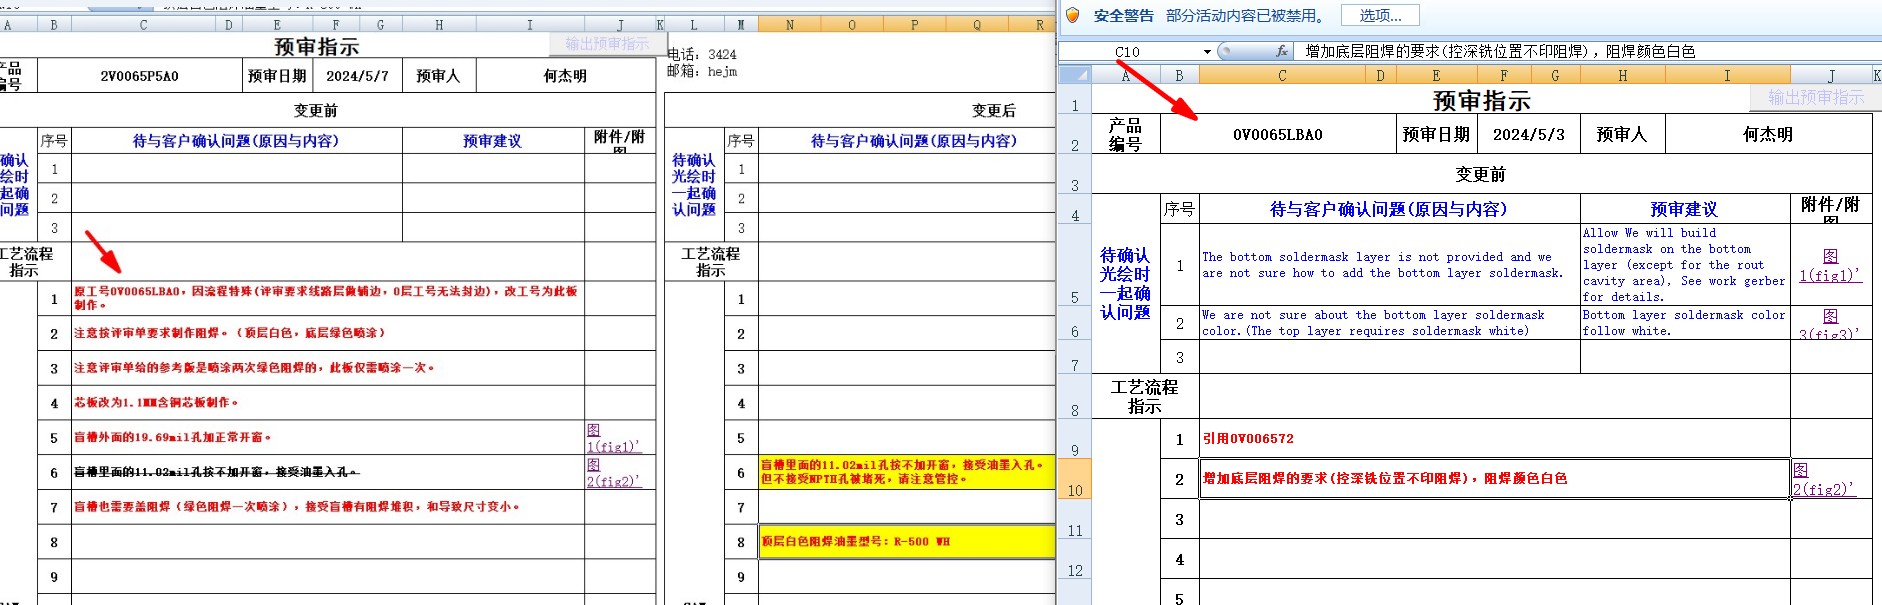
Task: Click the title 预审指示 in the 0V0065LBA0 sheet
Action: tap(1481, 100)
